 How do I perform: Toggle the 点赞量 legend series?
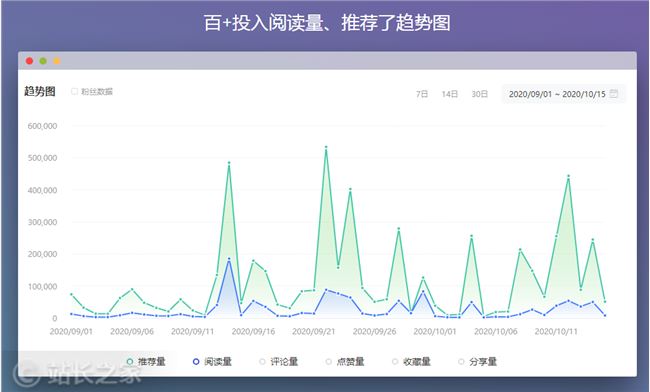click(345, 362)
